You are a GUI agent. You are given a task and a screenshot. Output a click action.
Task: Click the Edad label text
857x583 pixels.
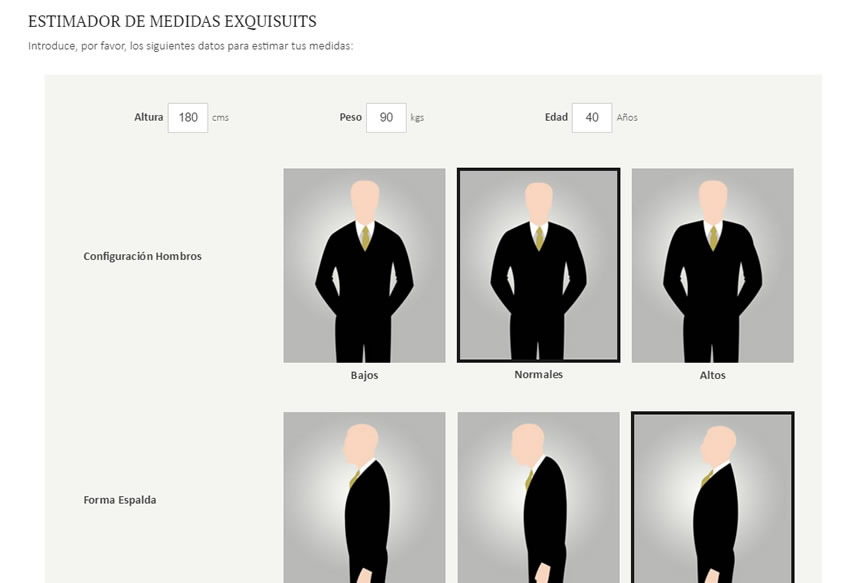556,117
